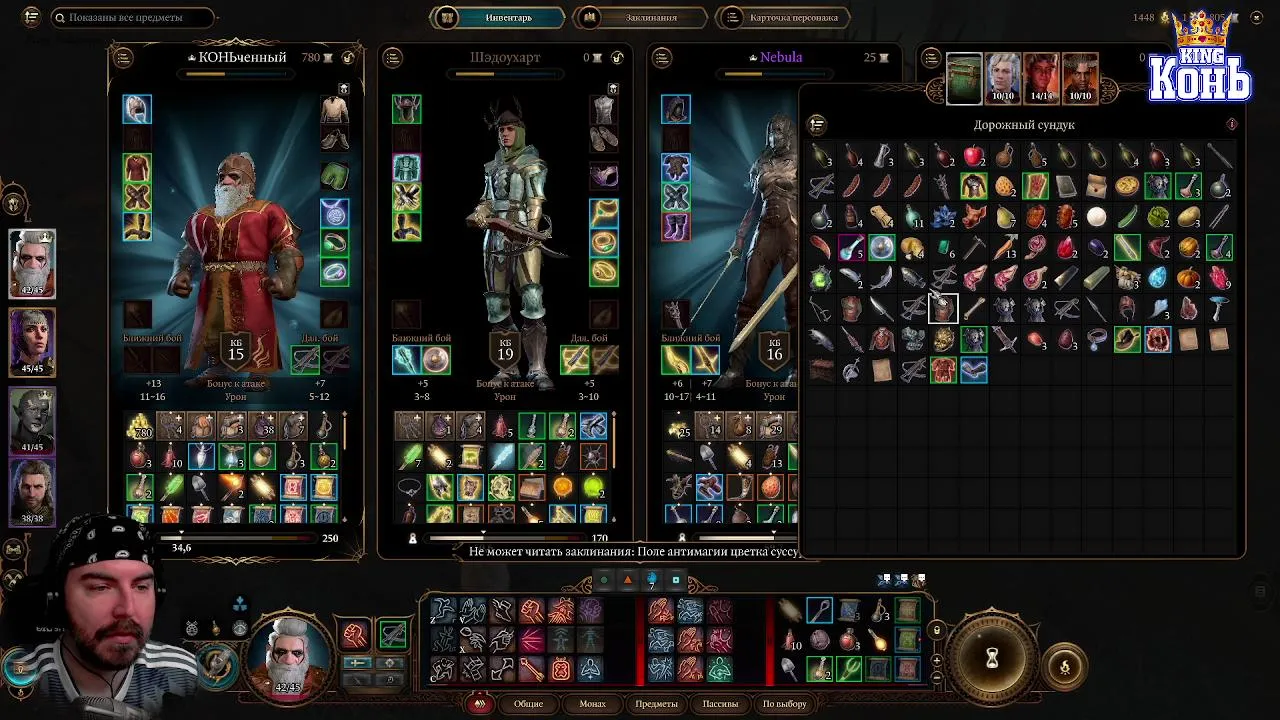Toggle the round icon beside КОНЬченный's 780 gold
This screenshot has width=1280, height=720.
(x=348, y=57)
